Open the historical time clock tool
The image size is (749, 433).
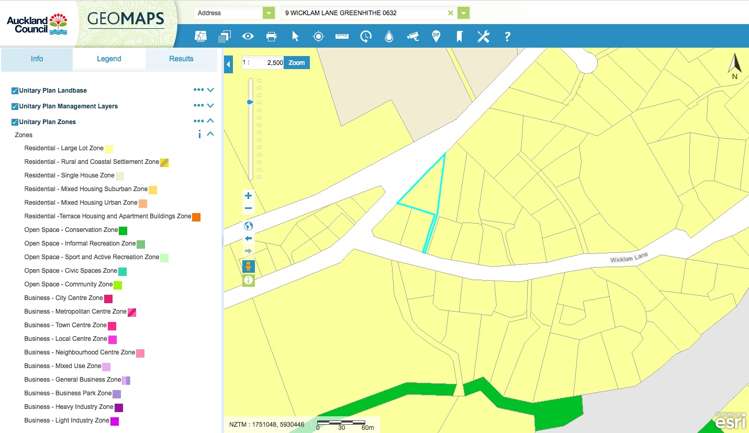click(x=365, y=36)
